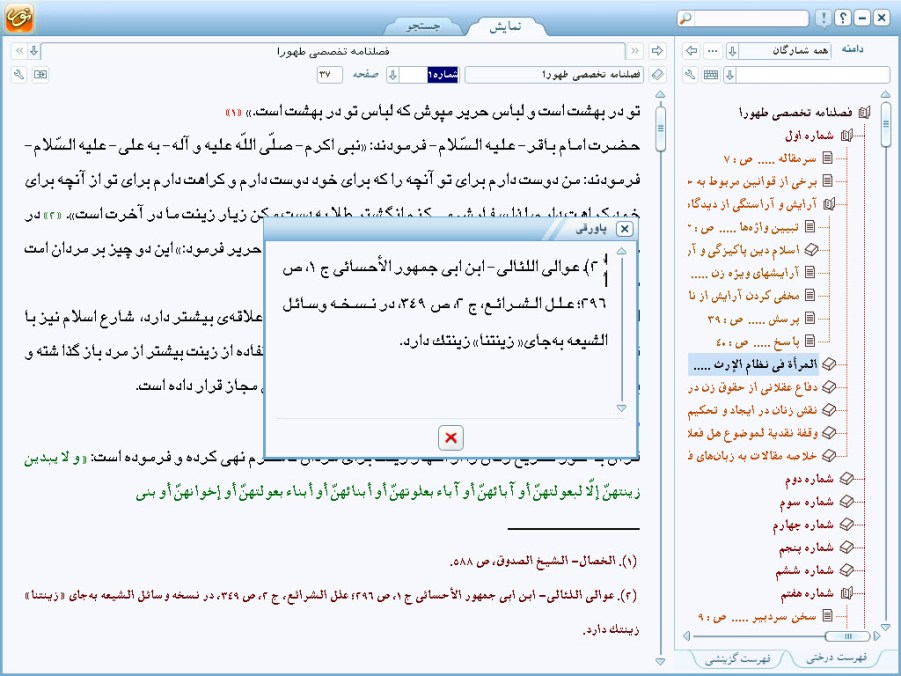Image resolution: width=901 pixels, height=676 pixels.
Task: Switch to the جستجو tab
Action: pos(423,26)
